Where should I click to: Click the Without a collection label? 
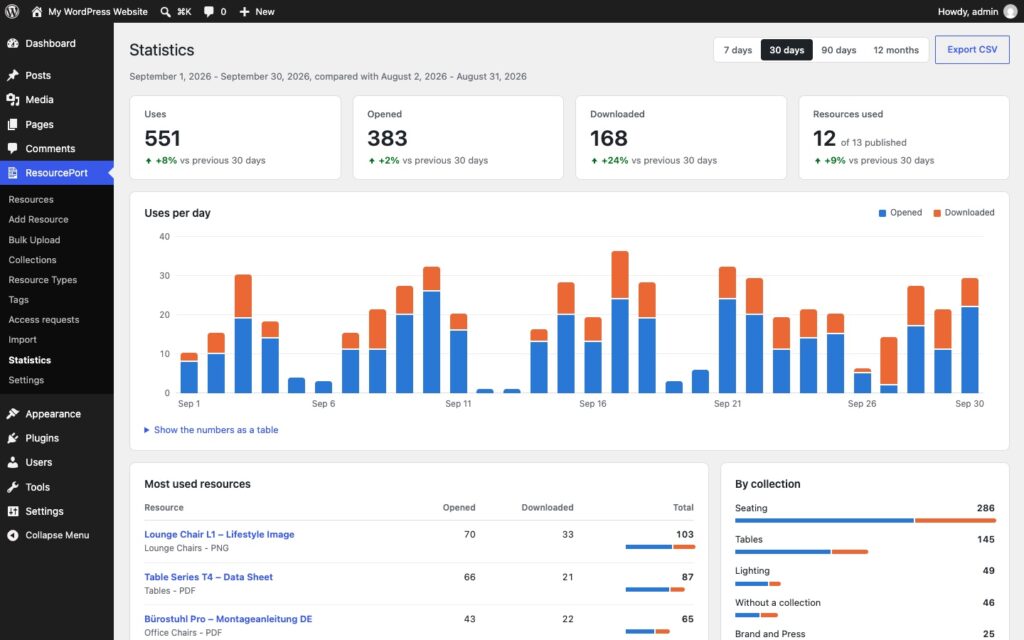point(778,603)
